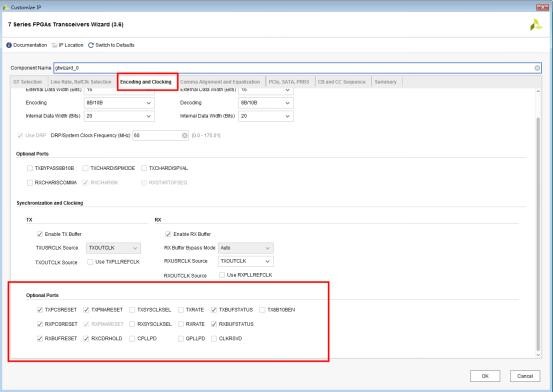
Task: Uncheck the TXPCSRESET port
Action: pos(40,310)
